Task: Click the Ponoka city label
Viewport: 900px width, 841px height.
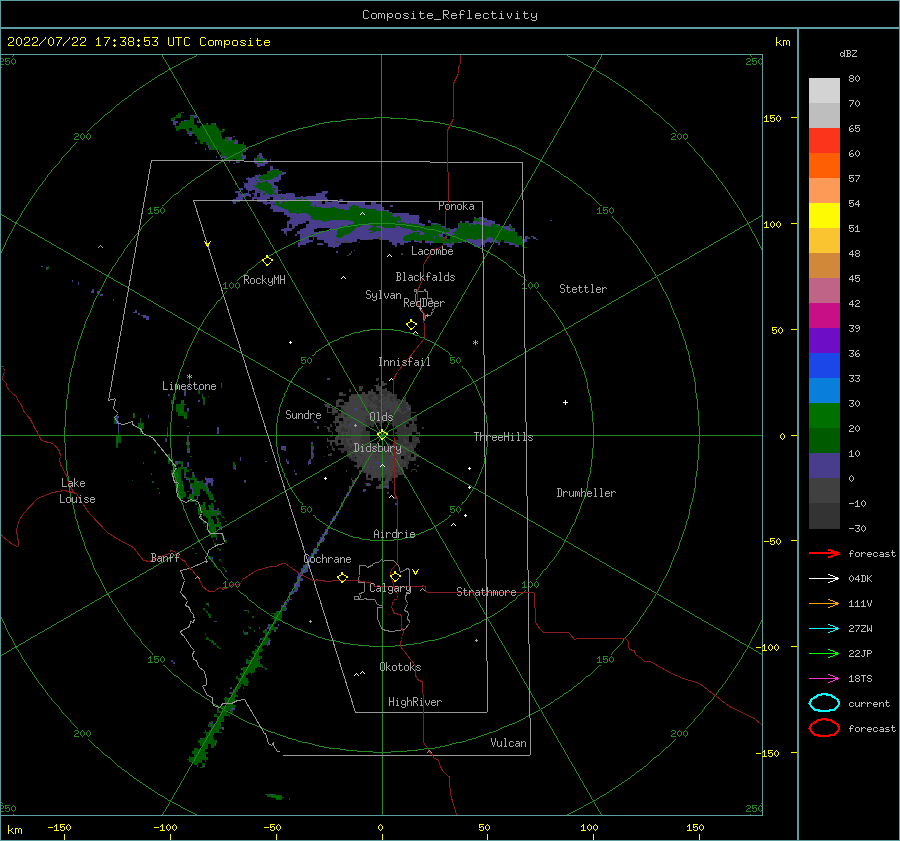Action: tap(456, 206)
